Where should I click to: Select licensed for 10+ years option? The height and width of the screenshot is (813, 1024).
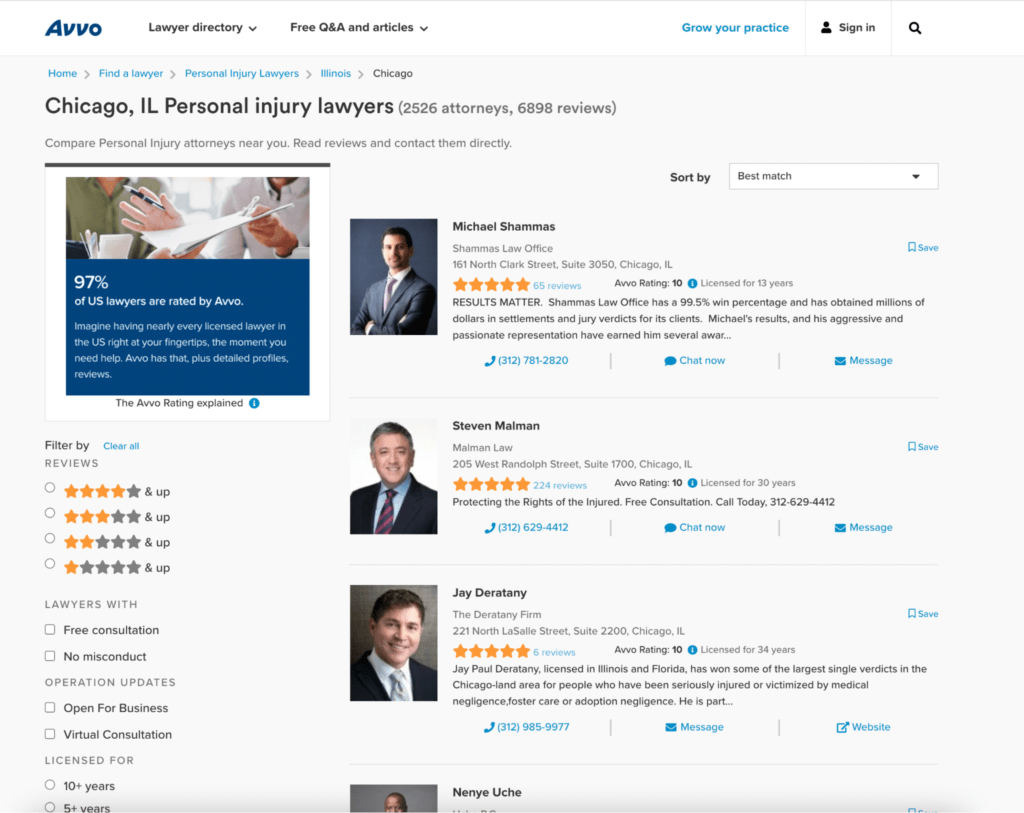[50, 785]
